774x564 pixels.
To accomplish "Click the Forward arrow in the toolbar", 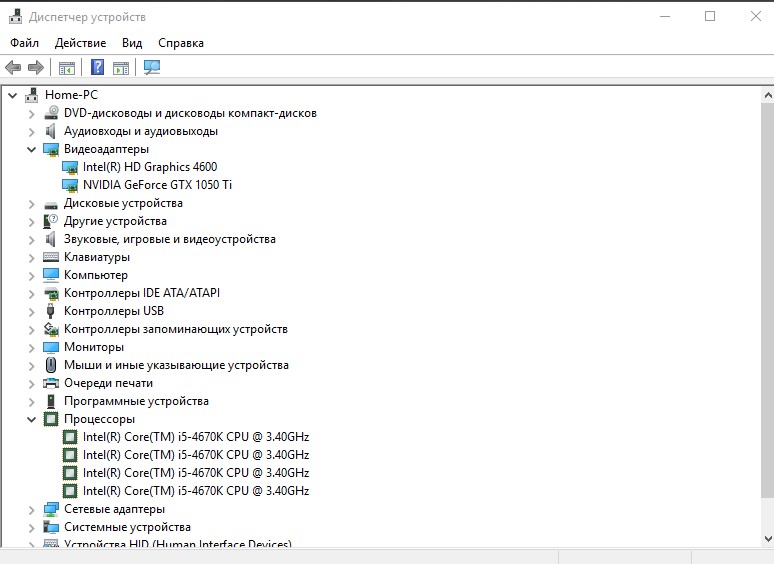I will [x=36, y=68].
